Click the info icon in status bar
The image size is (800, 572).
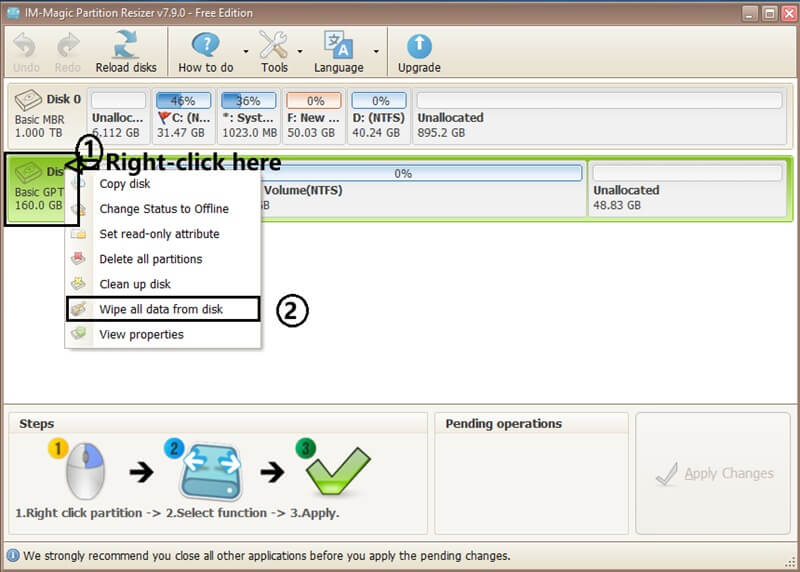coord(13,556)
